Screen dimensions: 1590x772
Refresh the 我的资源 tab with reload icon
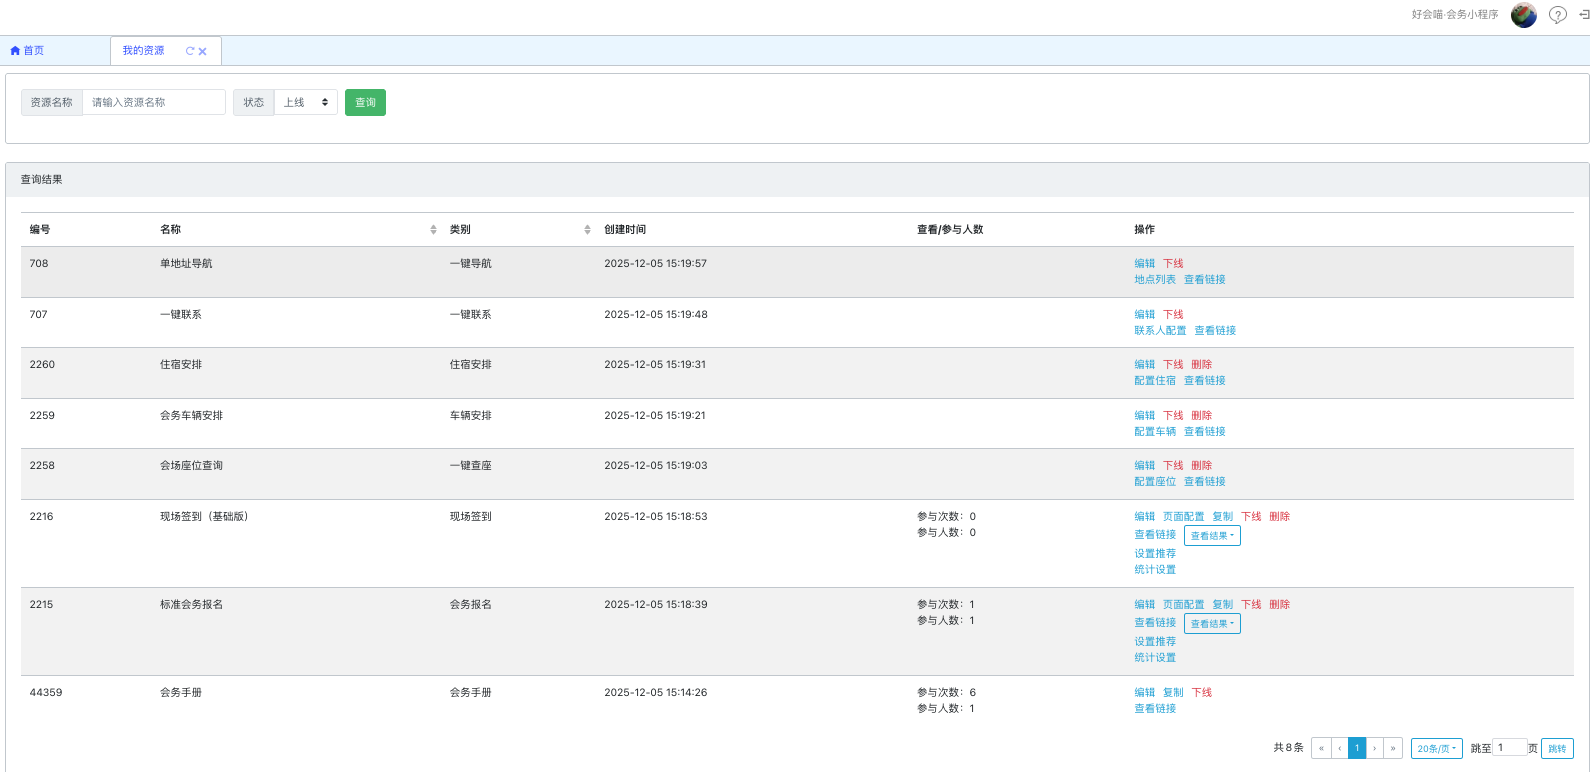coord(190,51)
